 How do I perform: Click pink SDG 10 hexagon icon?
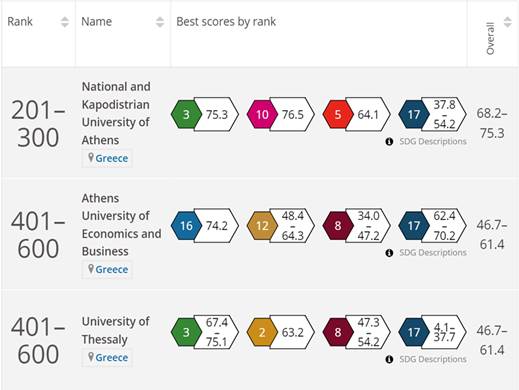[x=262, y=114]
